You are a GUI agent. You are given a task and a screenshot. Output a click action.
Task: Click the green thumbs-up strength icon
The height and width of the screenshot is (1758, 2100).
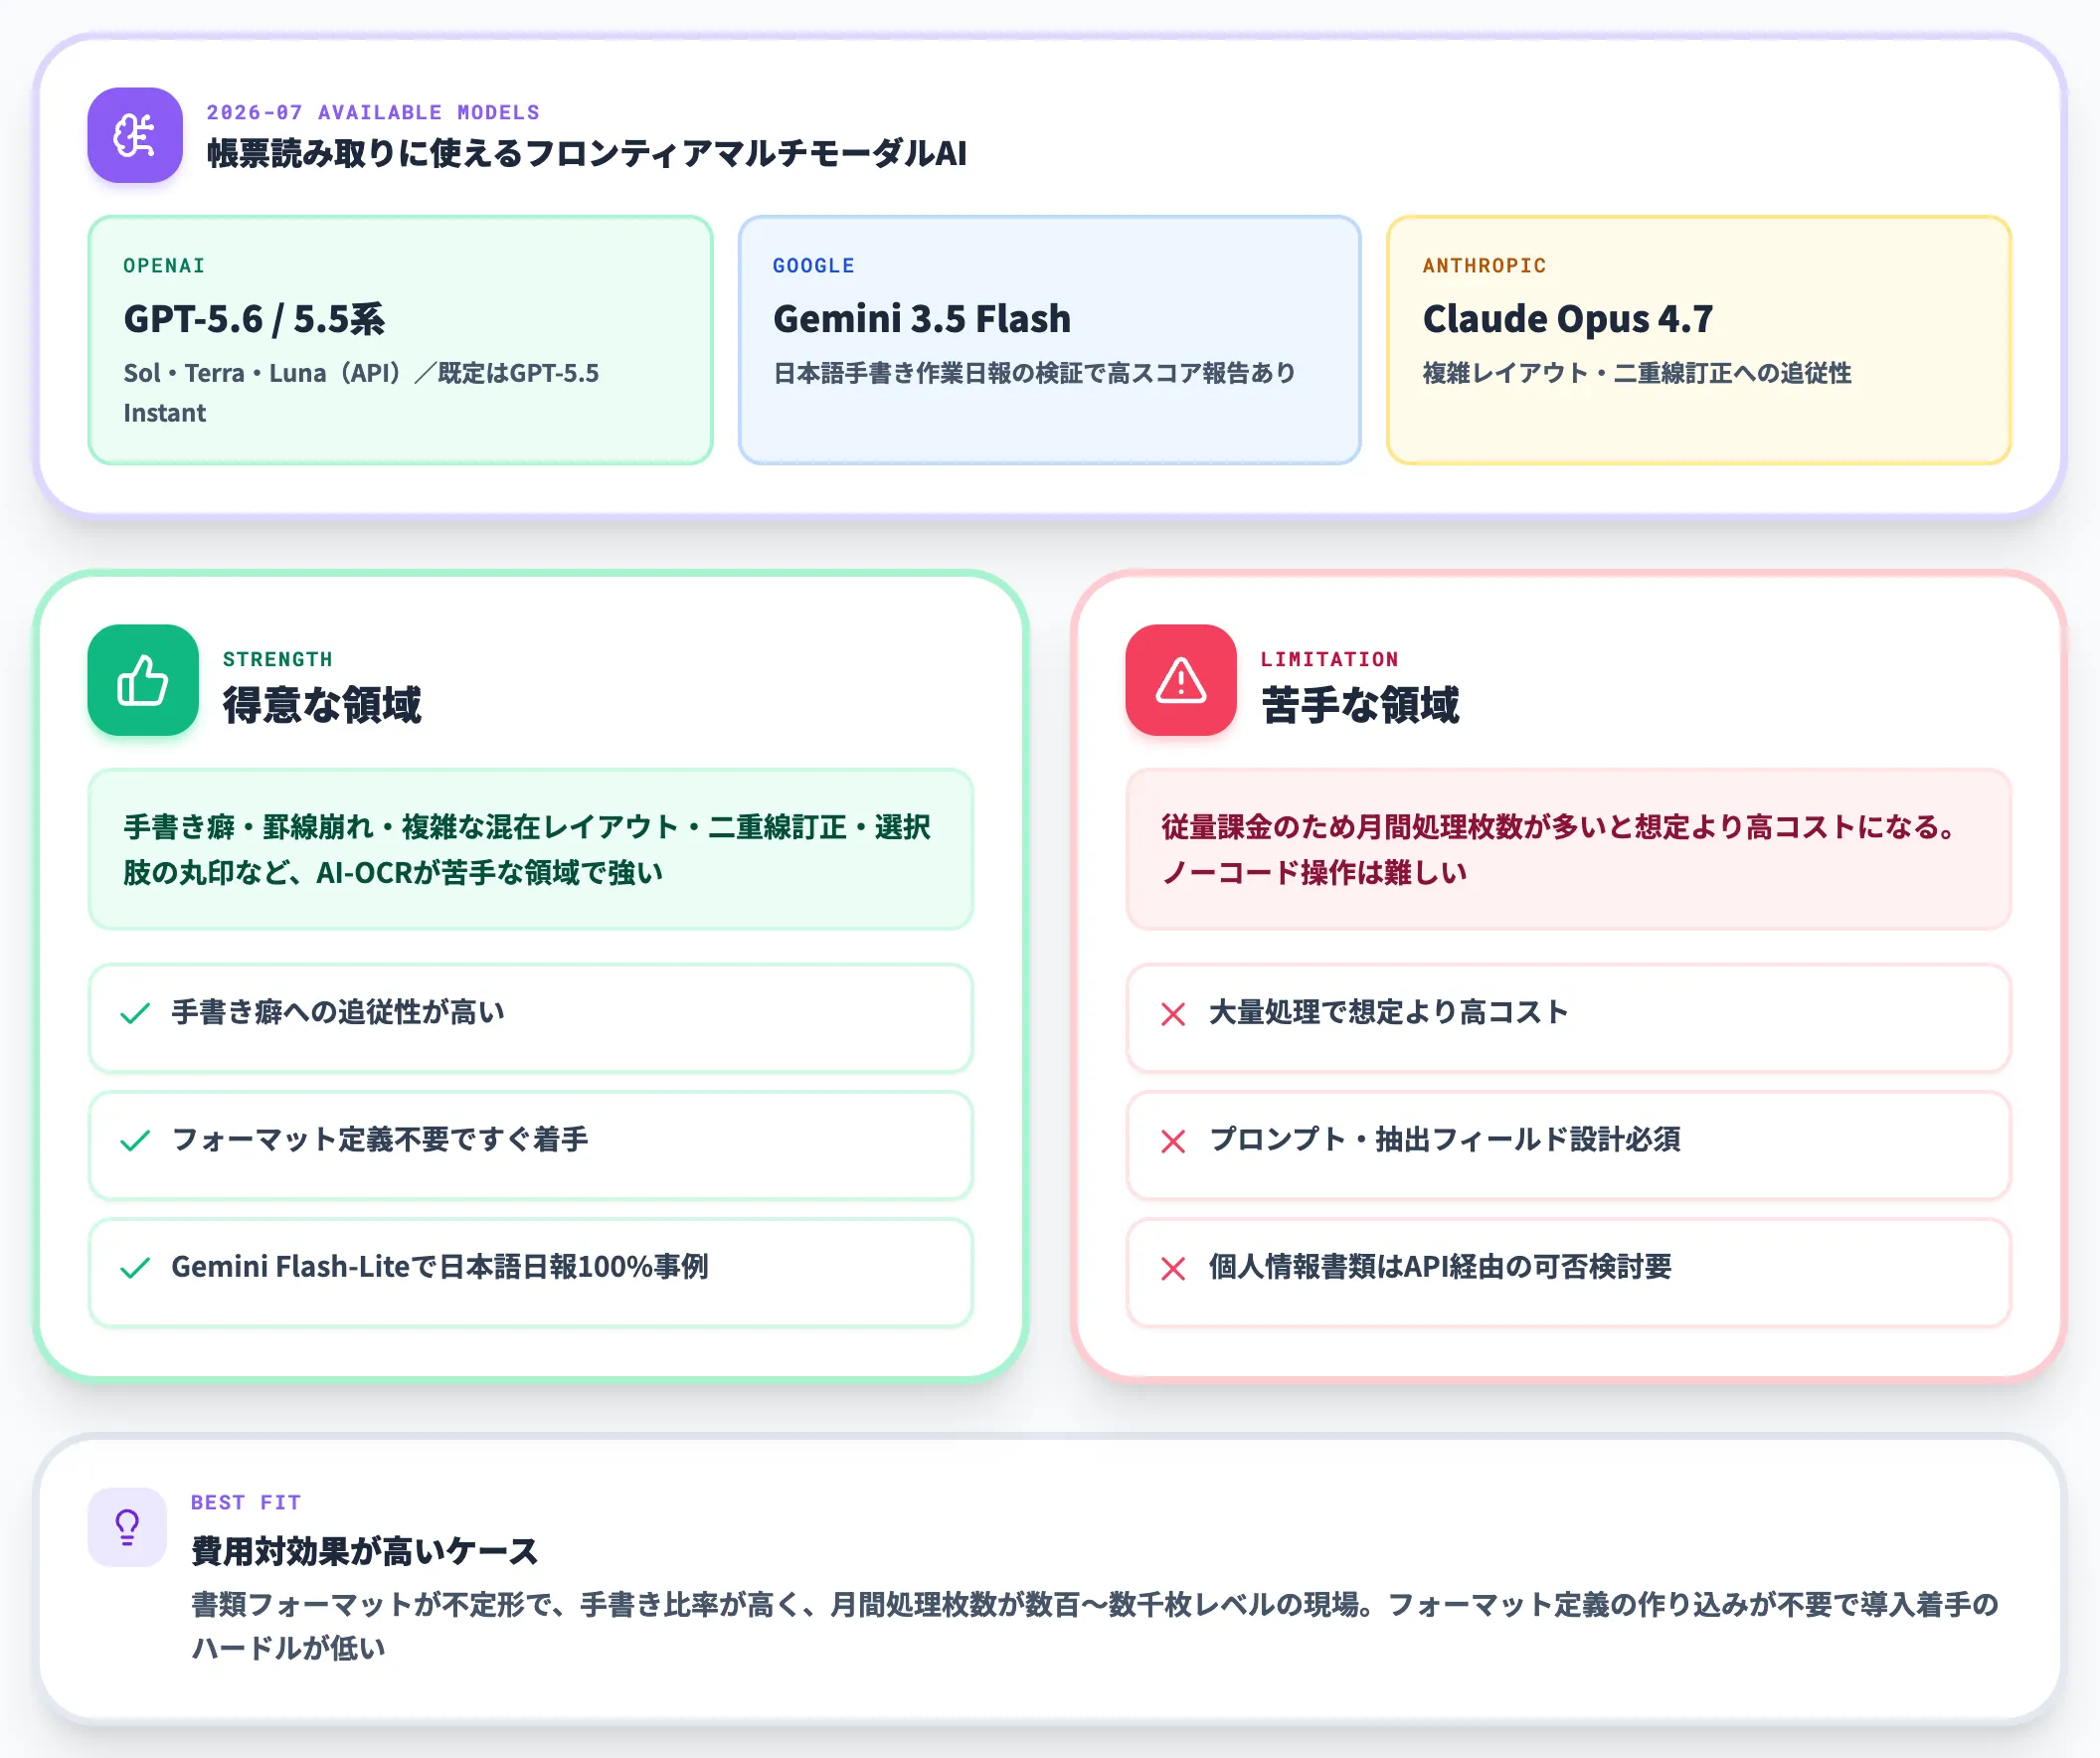143,680
